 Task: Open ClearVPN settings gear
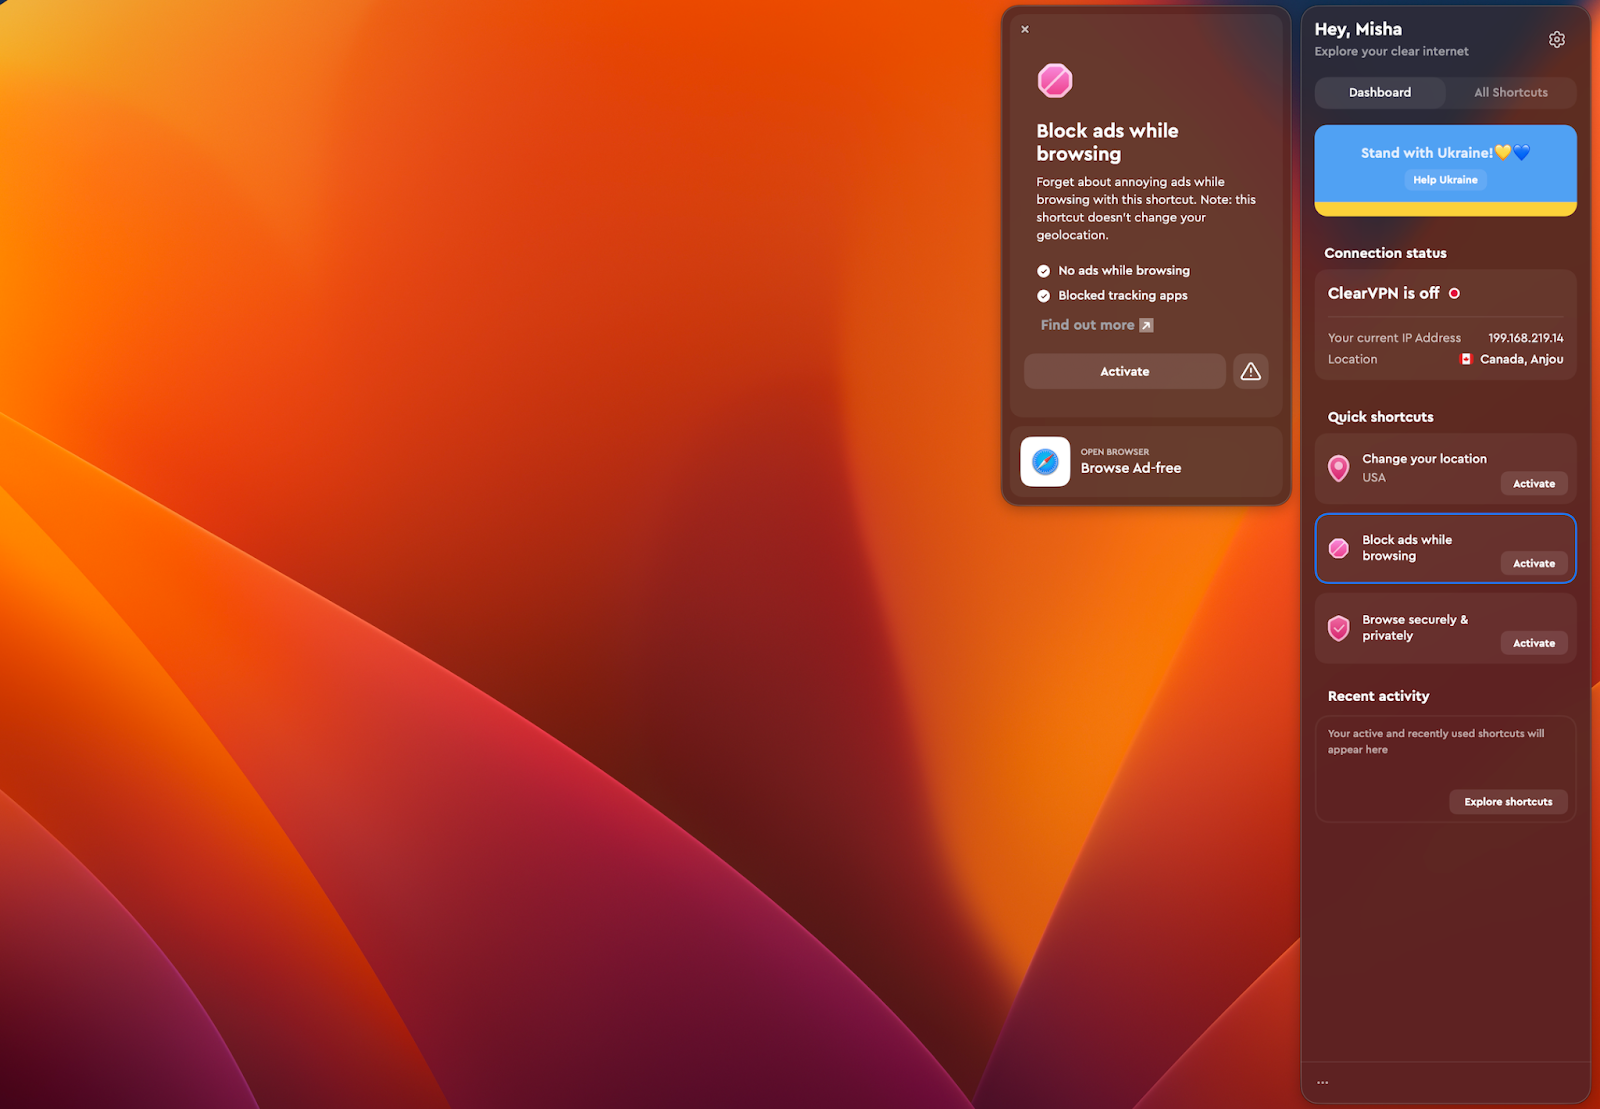(x=1556, y=39)
